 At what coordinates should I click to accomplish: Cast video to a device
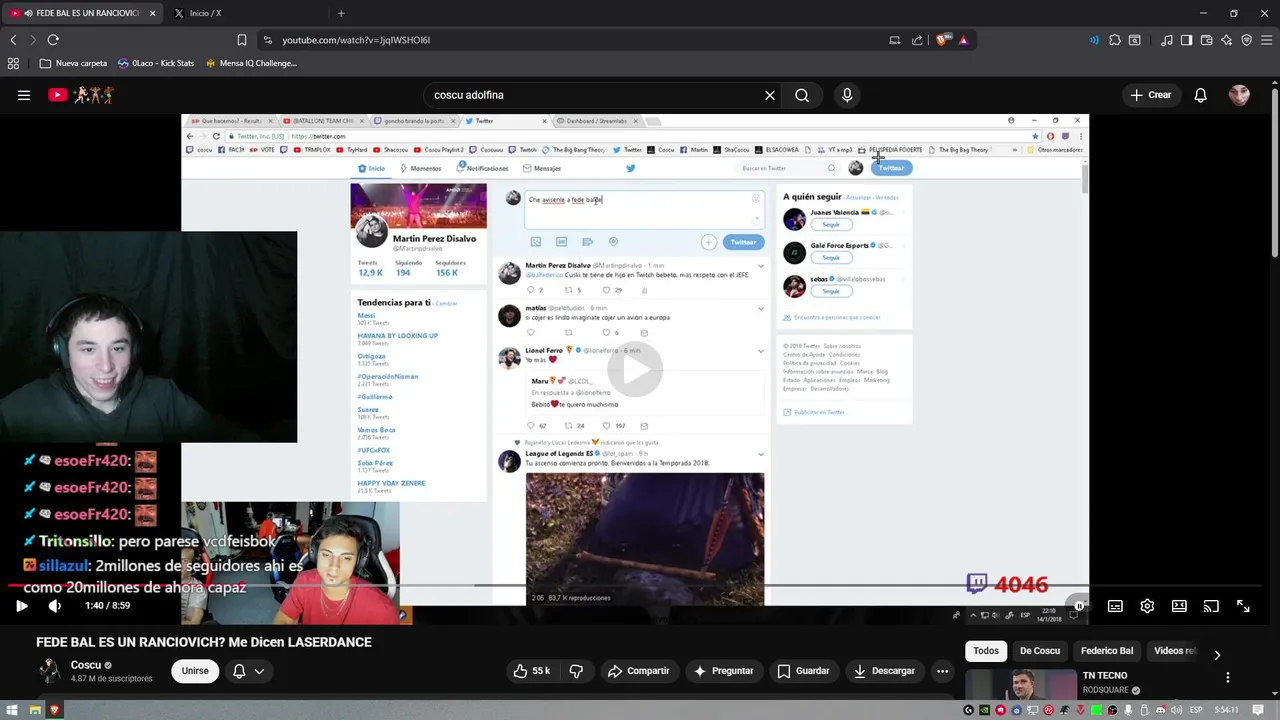(x=1211, y=605)
